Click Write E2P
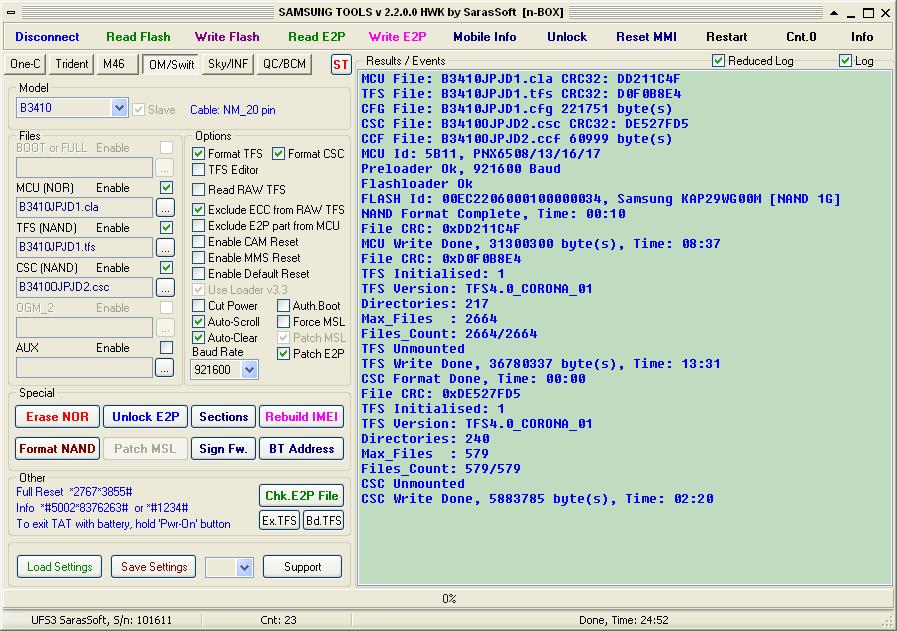897x631 pixels. point(398,37)
